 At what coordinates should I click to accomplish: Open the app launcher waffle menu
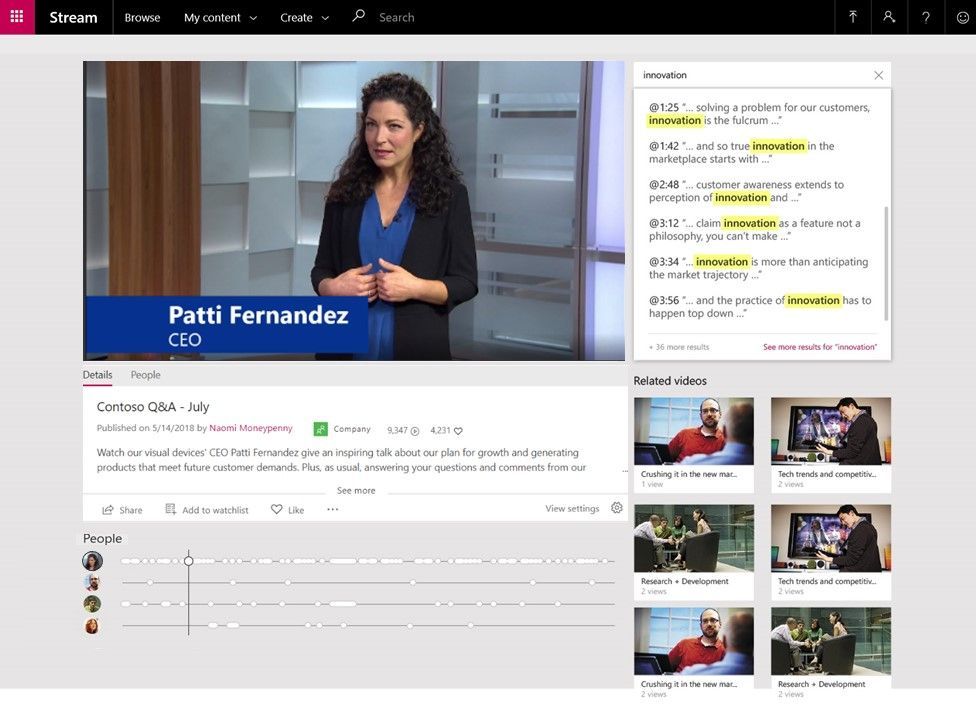(x=17, y=17)
